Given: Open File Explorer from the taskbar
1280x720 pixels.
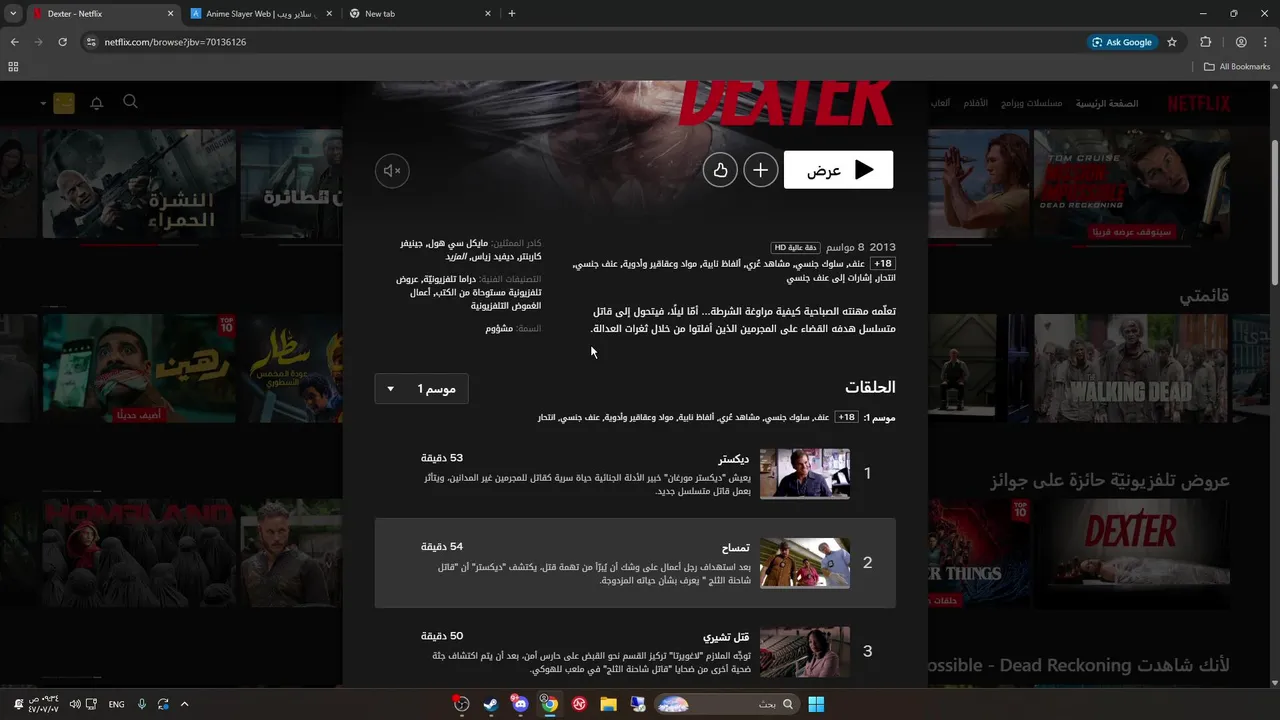Looking at the screenshot, I should (x=608, y=704).
